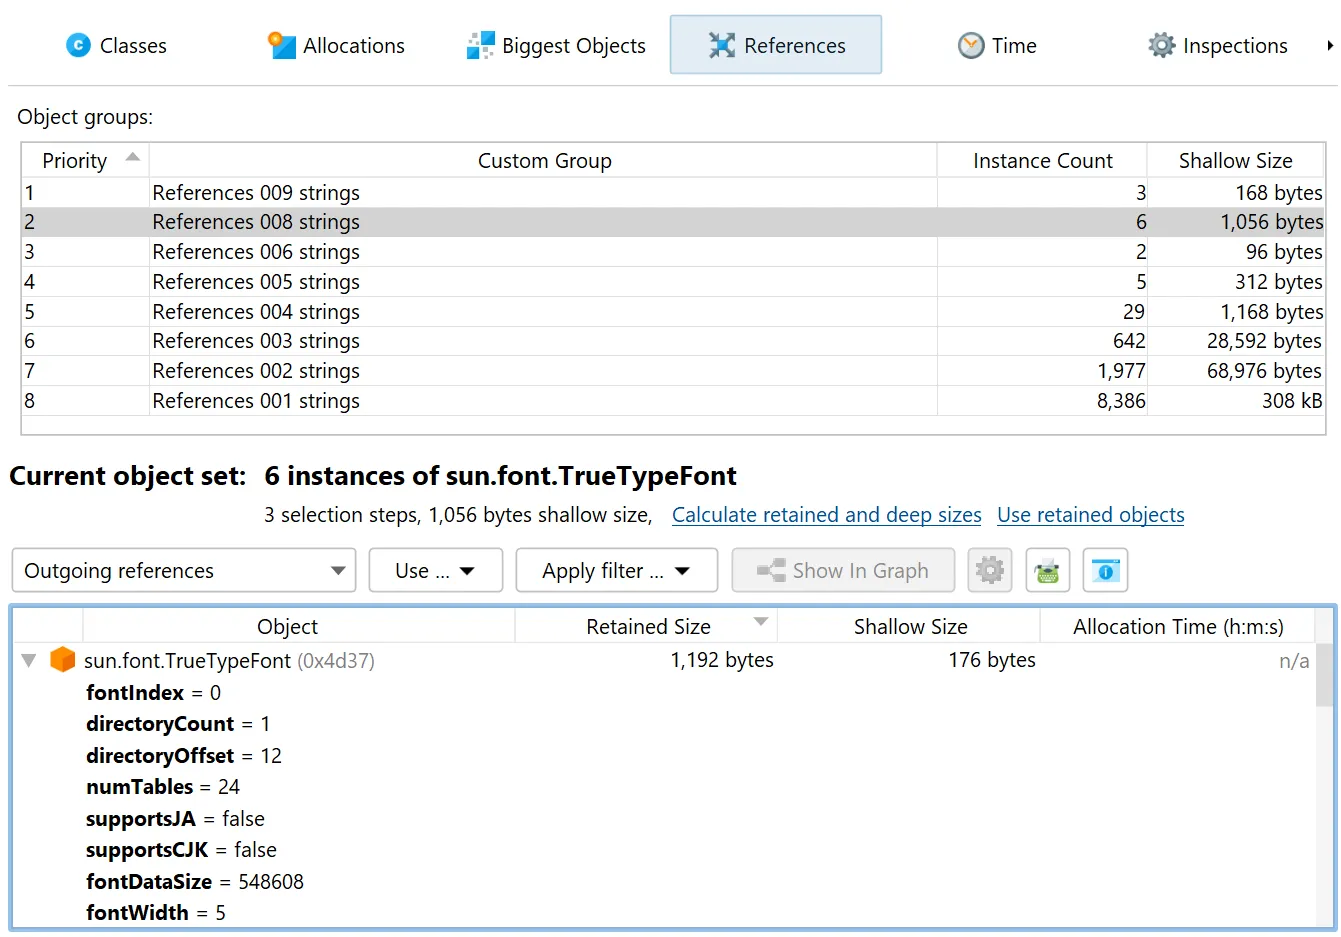Click Calculate retained and deep sizes link
1341x937 pixels.
coord(826,515)
